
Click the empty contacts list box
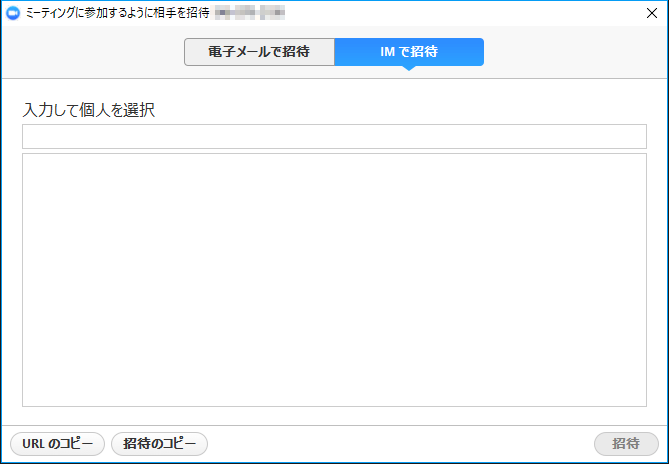334,280
